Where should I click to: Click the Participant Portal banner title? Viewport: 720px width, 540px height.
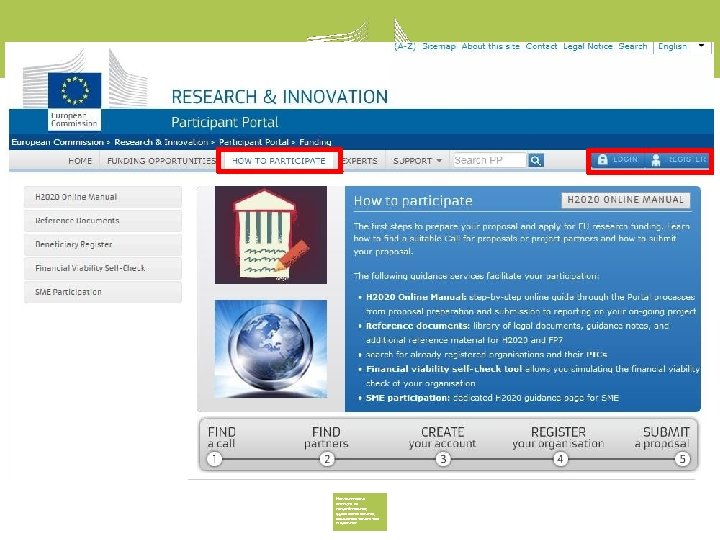tap(225, 122)
